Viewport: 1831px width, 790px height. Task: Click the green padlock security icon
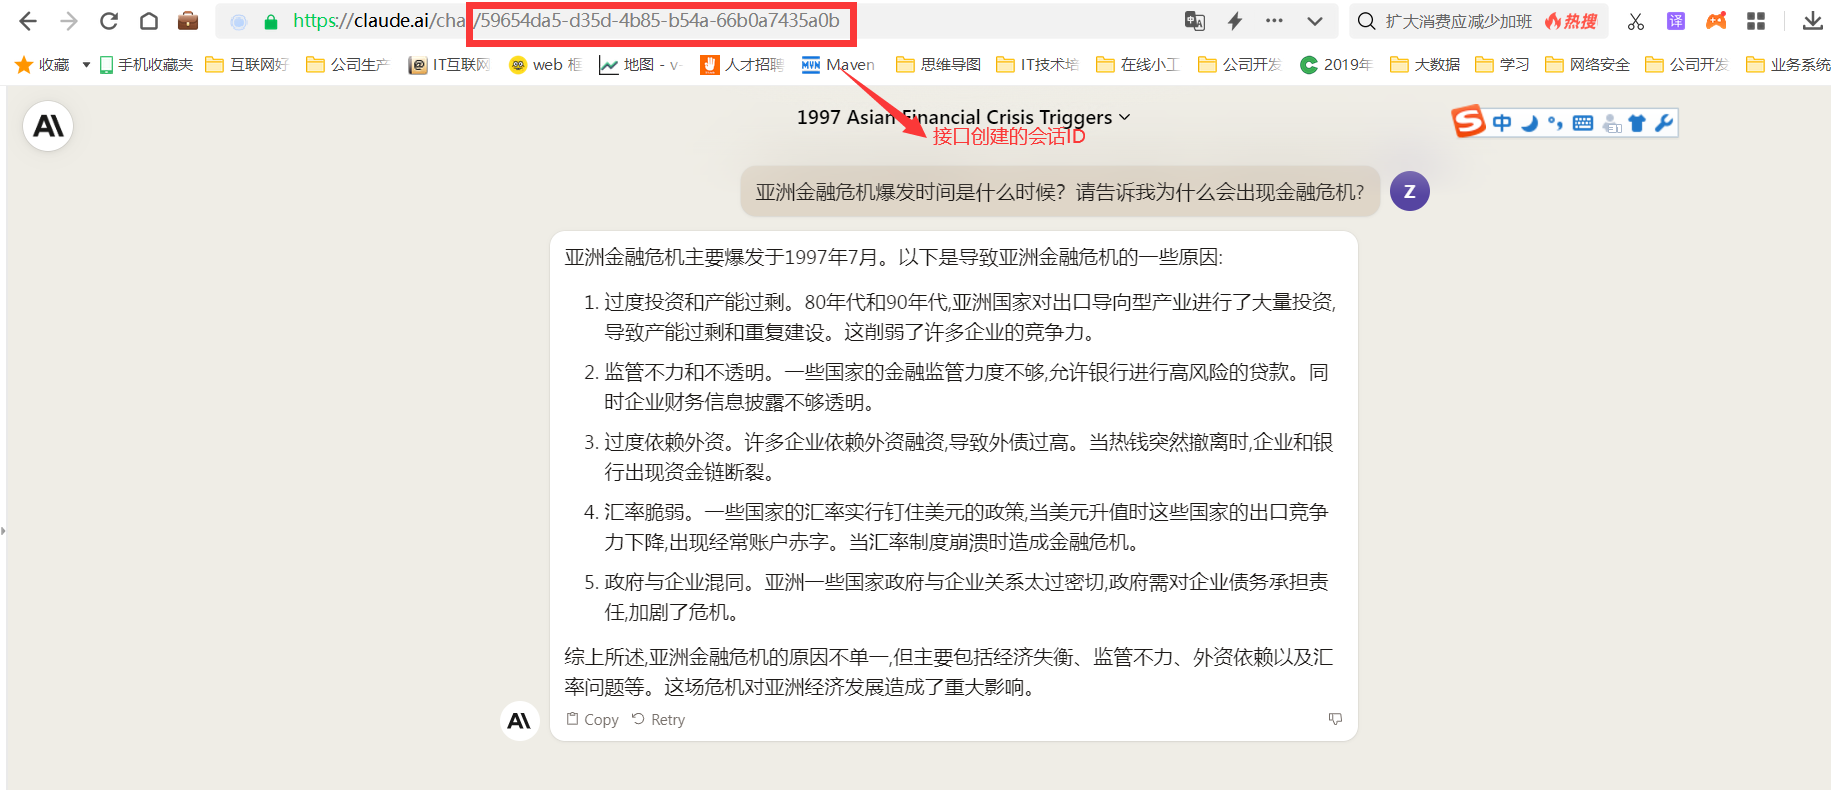271,21
